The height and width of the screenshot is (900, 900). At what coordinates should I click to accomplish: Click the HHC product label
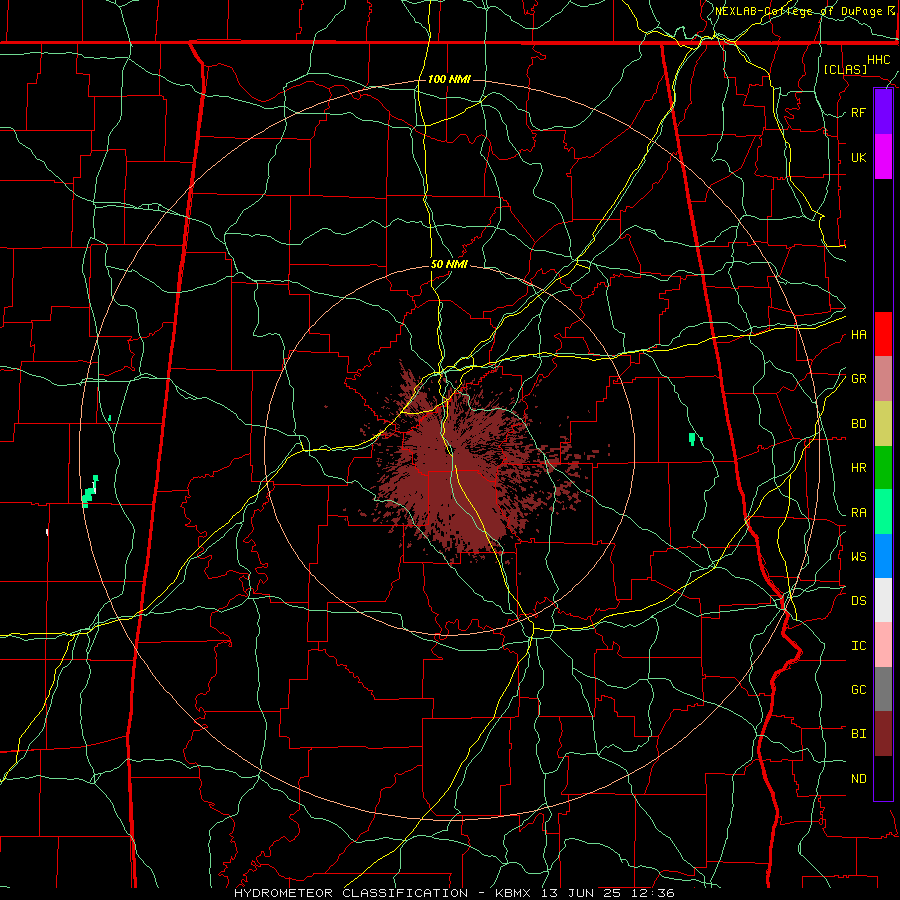tap(878, 60)
